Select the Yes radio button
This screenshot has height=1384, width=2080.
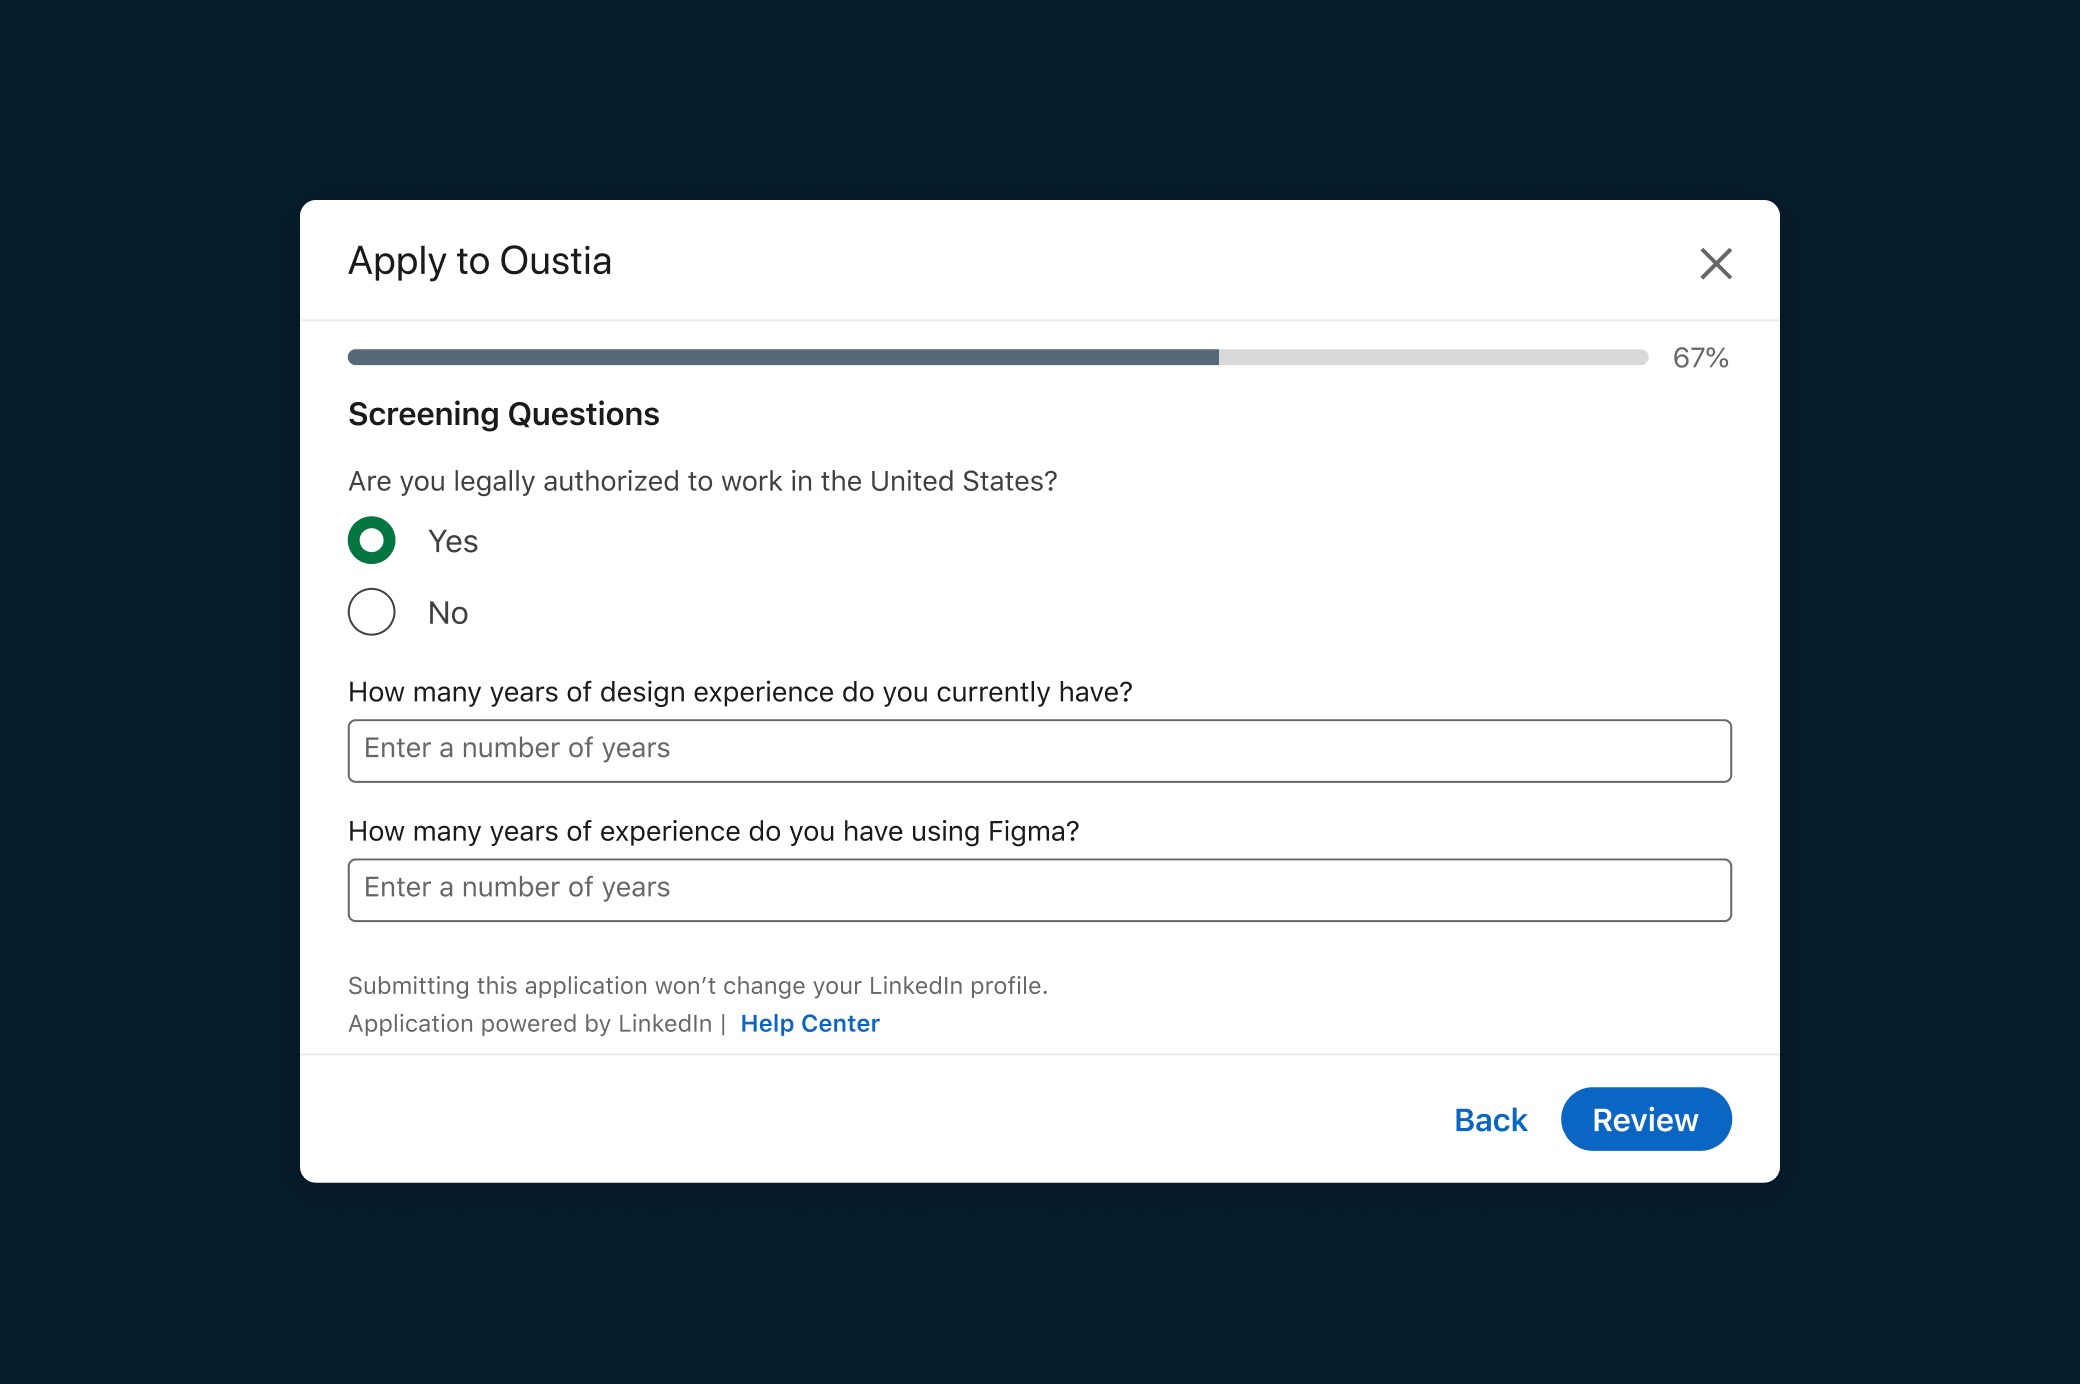[x=372, y=541]
